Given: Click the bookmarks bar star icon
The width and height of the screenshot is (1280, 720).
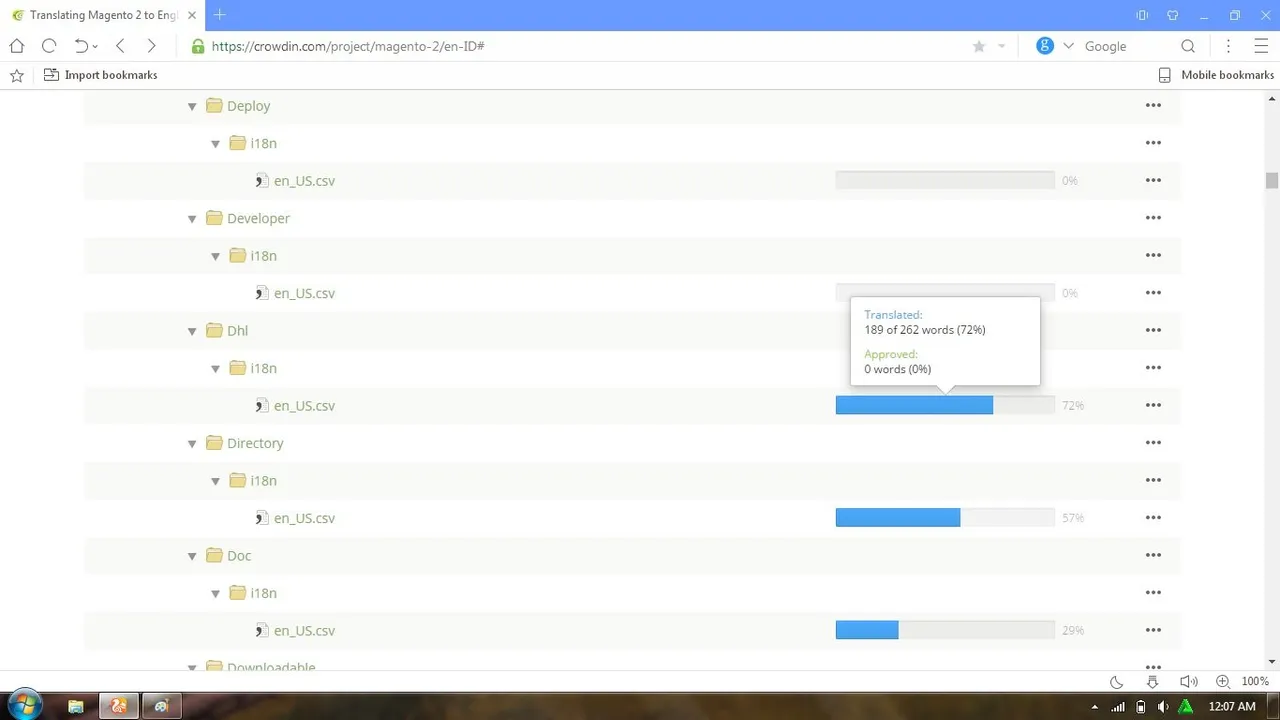Looking at the screenshot, I should [x=17, y=75].
